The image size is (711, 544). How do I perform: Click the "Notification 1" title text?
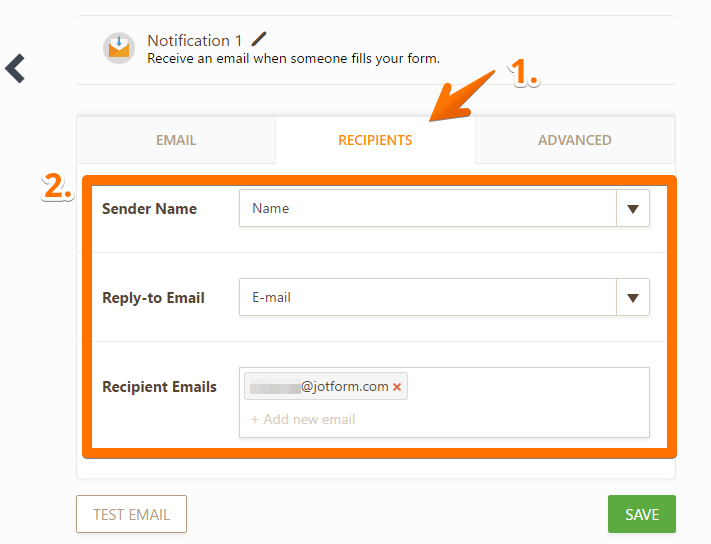pyautogui.click(x=195, y=41)
